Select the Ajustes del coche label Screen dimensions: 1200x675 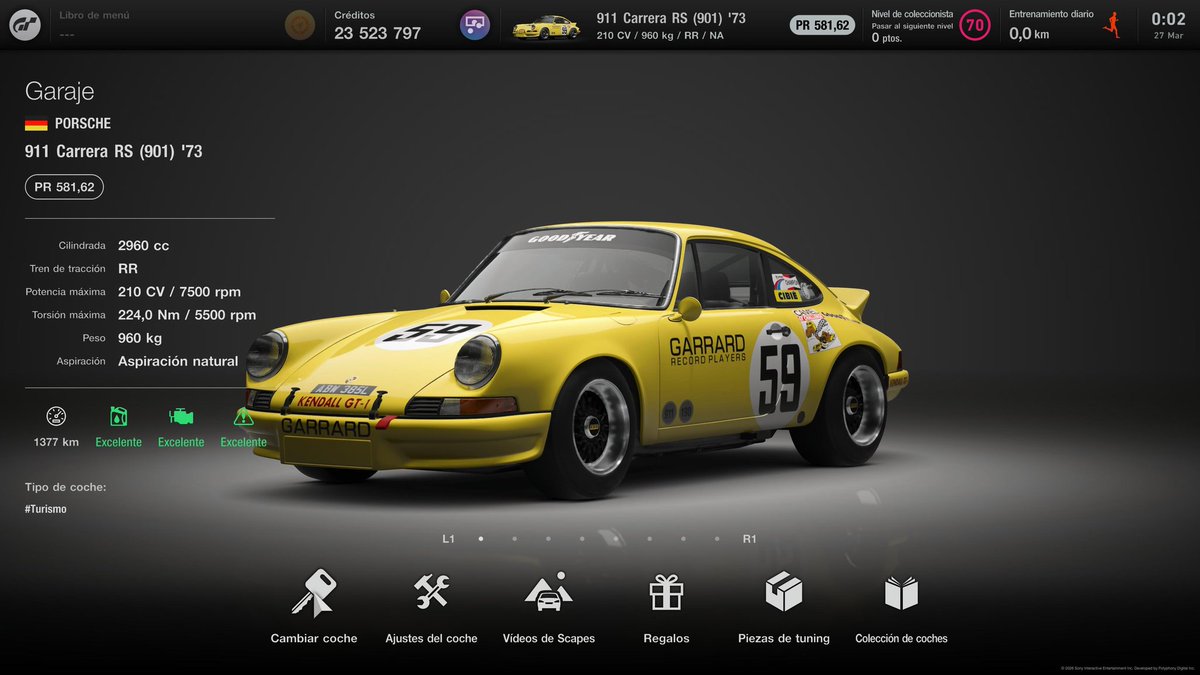[x=431, y=638]
